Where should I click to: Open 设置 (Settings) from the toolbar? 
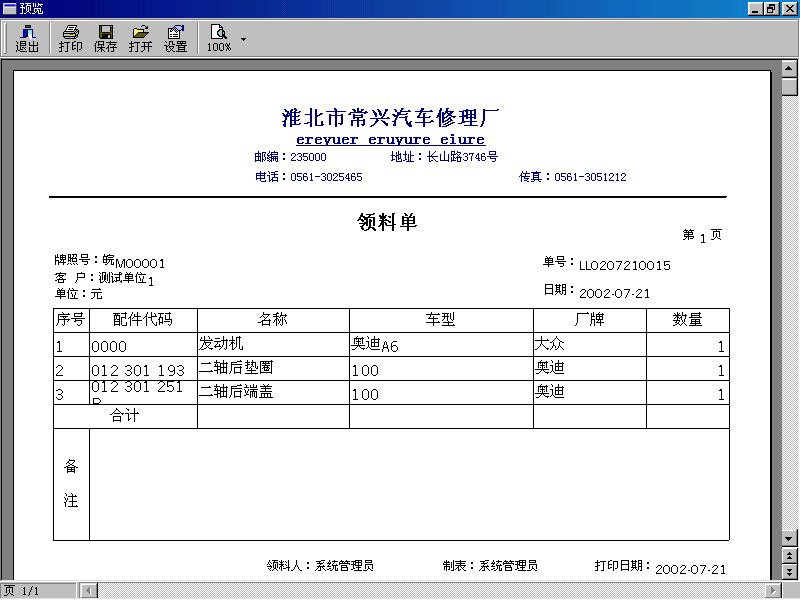pos(176,39)
